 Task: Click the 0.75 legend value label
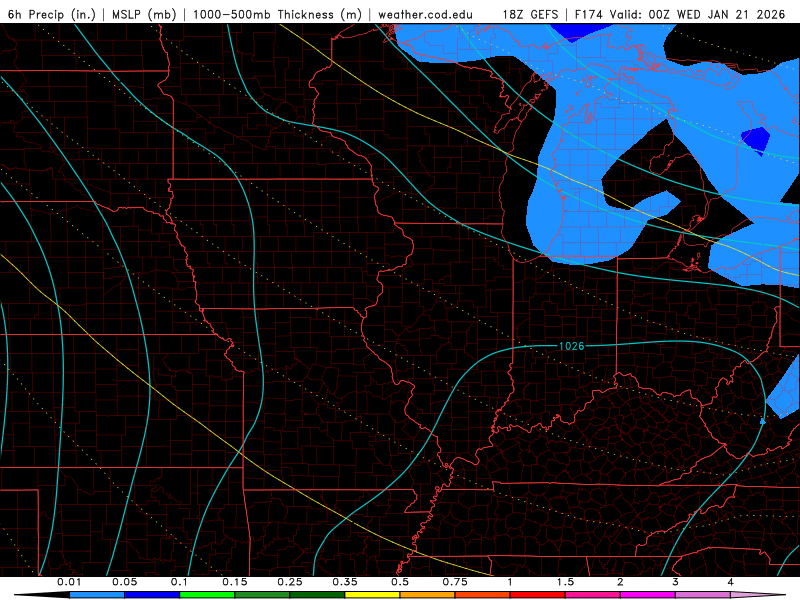[x=455, y=582]
